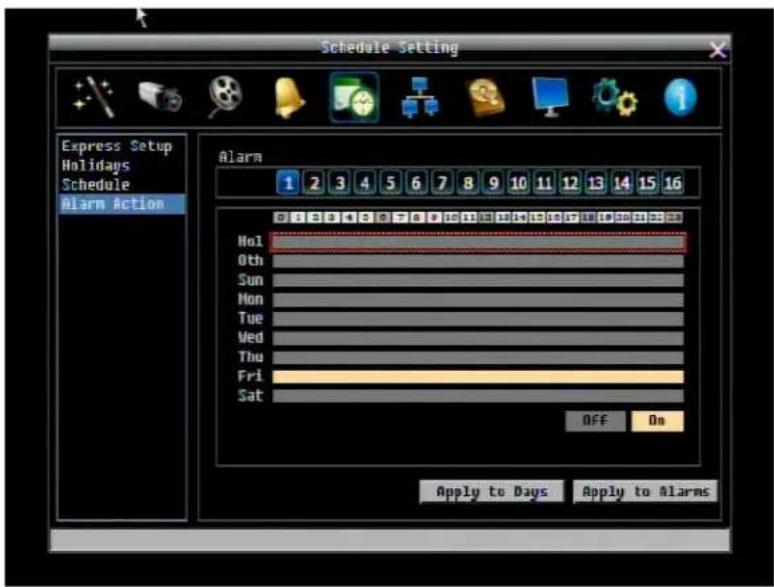The width and height of the screenshot is (774, 587).
Task: Open the hard disk storage icon
Action: [x=486, y=98]
